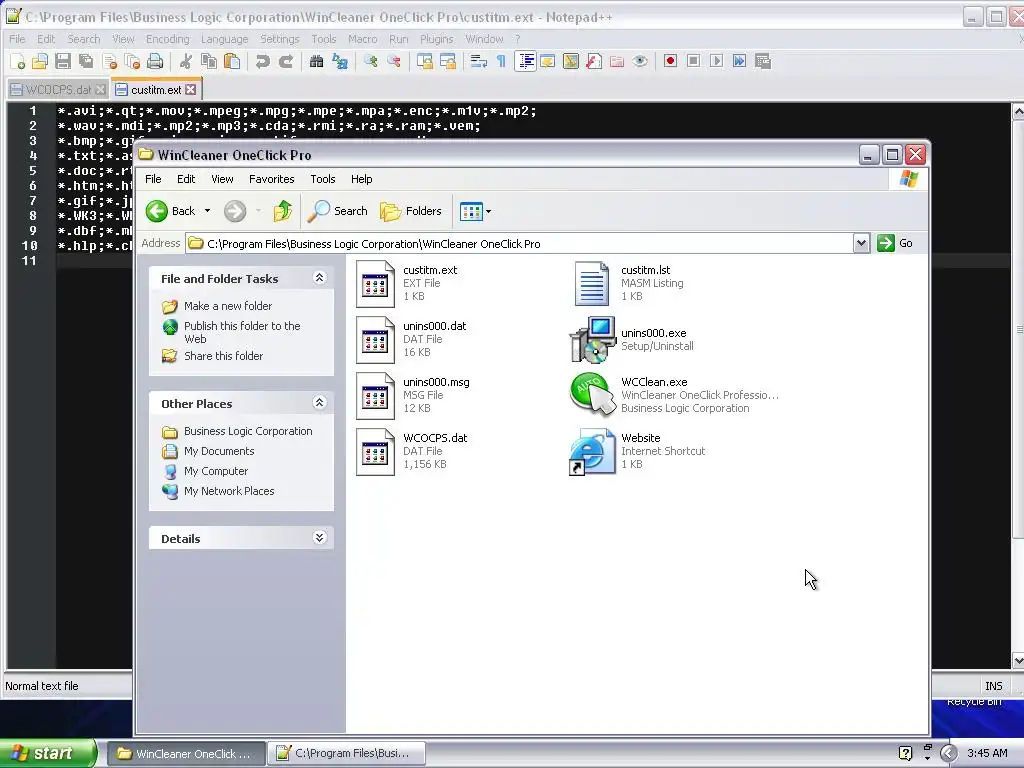
Task: Click Redo arrow in Notepad++ toolbar
Action: 285,61
